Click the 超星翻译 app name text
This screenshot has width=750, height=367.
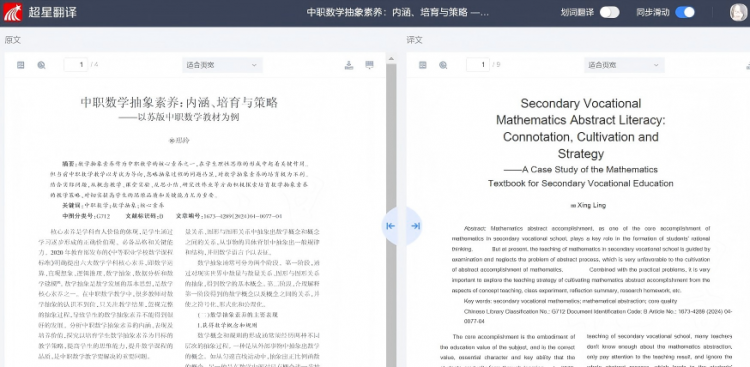[52, 12]
